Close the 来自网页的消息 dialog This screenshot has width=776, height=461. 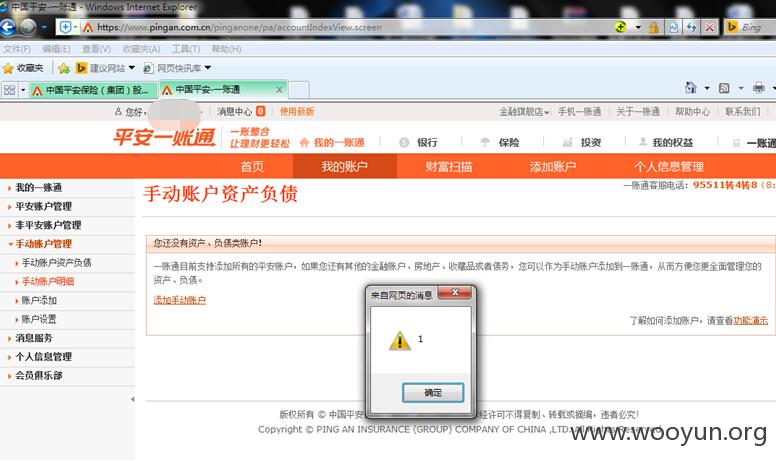click(x=455, y=293)
